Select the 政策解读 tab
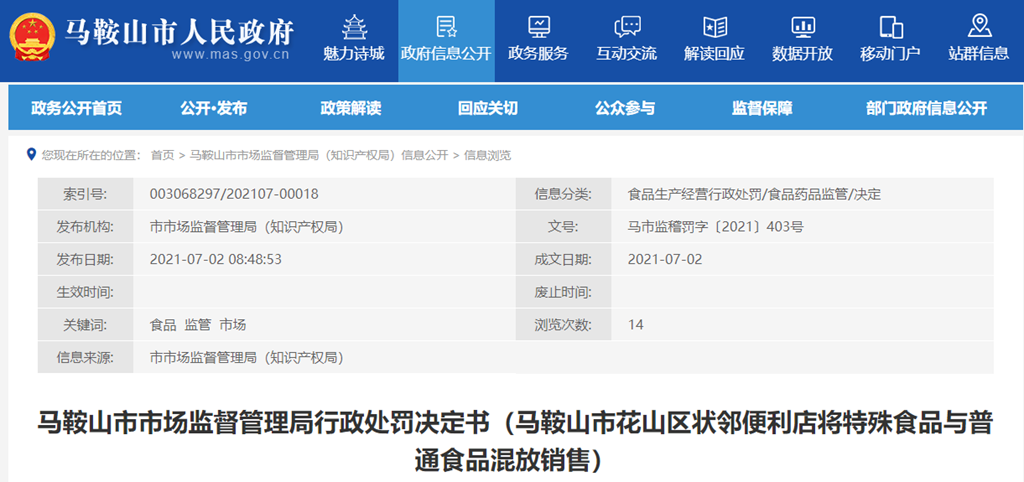Screen dimensions: 1024x482 (x=351, y=108)
